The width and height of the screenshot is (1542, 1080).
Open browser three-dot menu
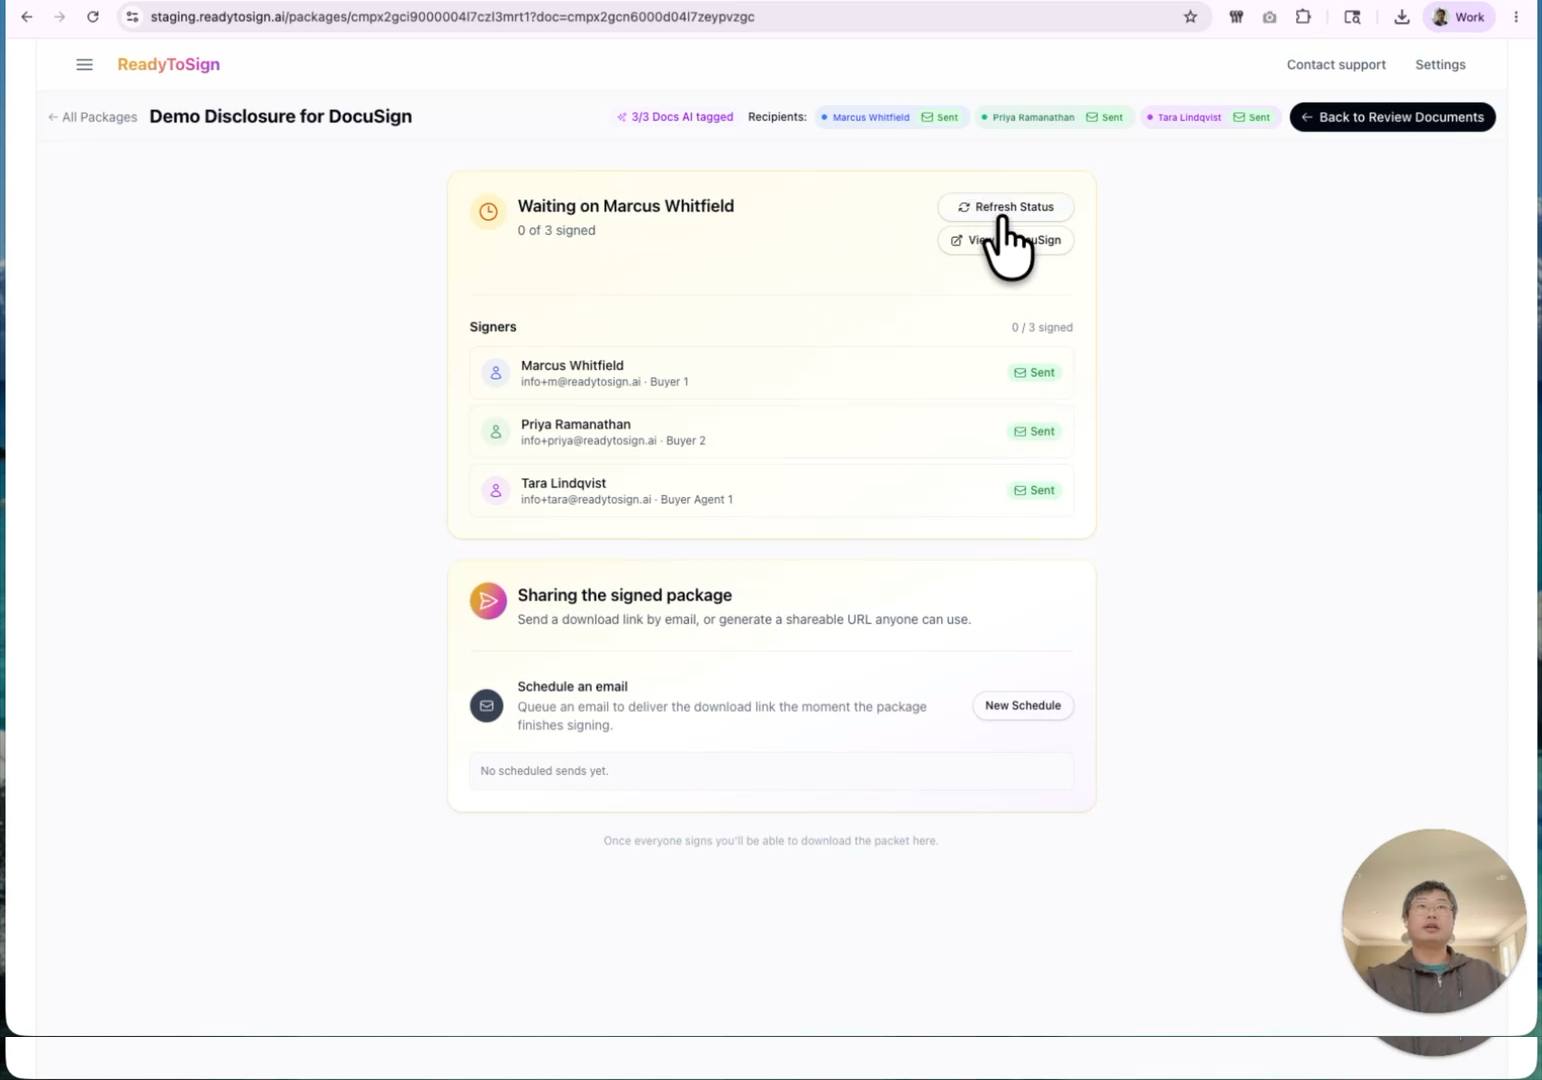(1516, 17)
